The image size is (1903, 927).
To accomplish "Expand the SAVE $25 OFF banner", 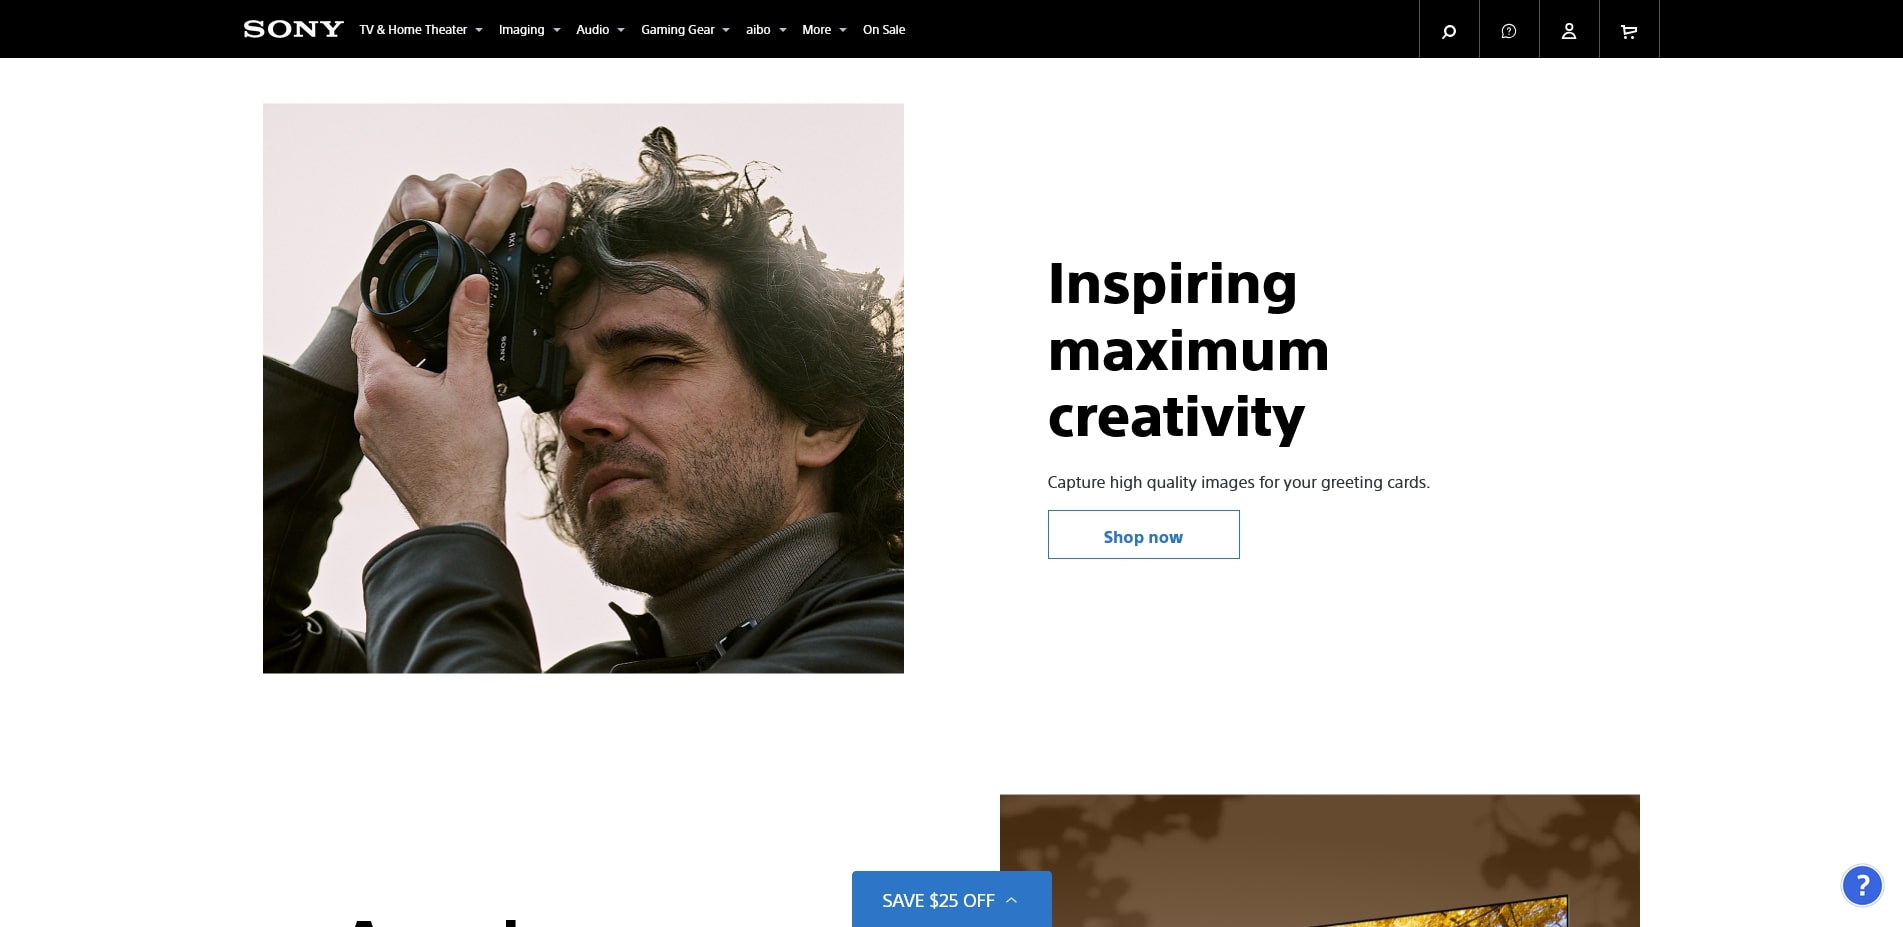I will tap(951, 900).
